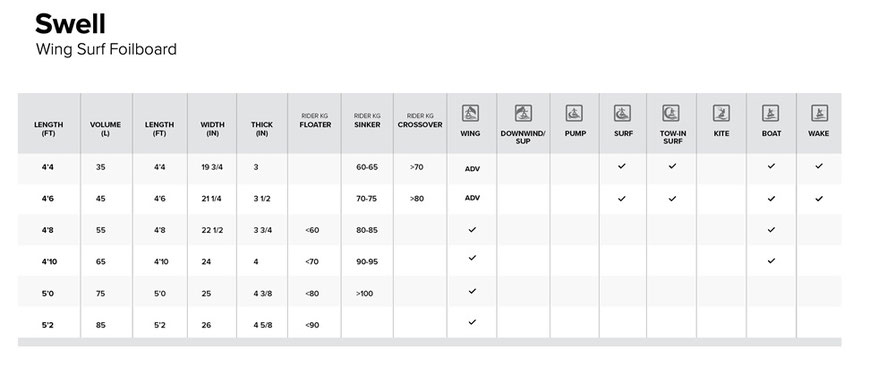This screenshot has width=870, height=367.
Task: Click the Width (IN) column header
Action: point(213,129)
